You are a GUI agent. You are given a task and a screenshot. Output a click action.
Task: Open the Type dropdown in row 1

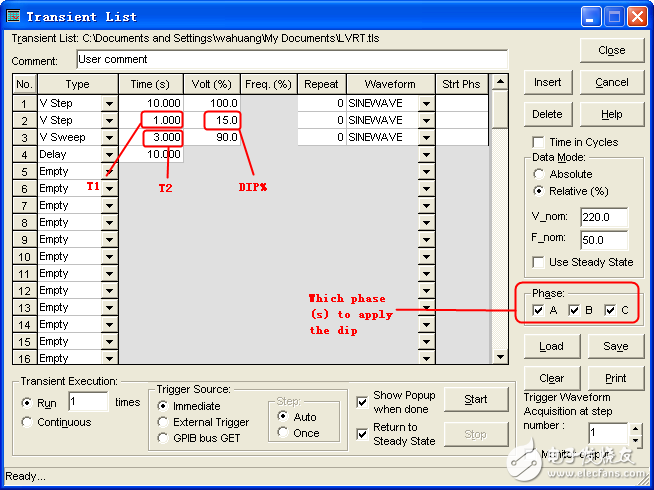(x=108, y=103)
